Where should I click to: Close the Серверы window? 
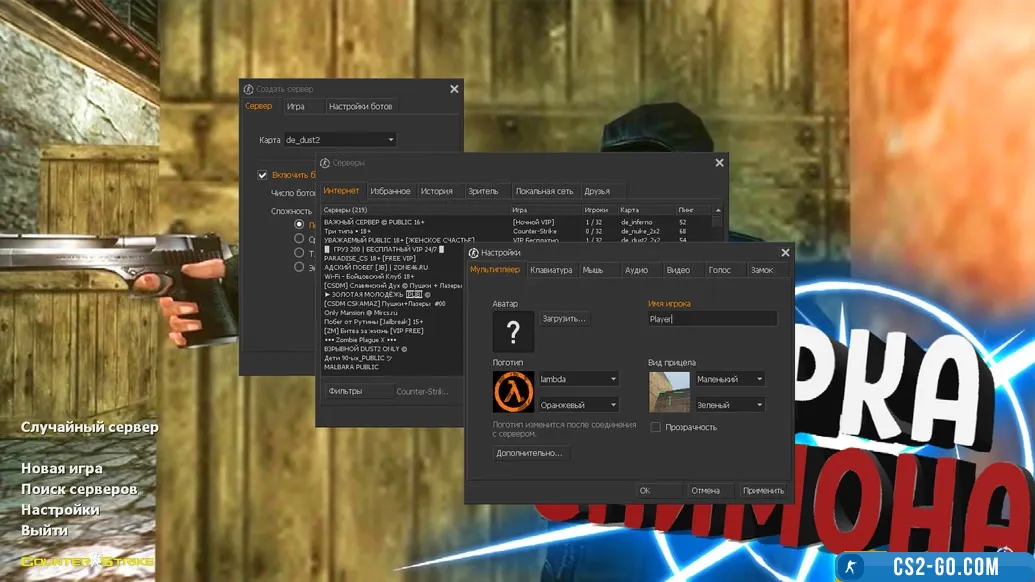(x=719, y=162)
